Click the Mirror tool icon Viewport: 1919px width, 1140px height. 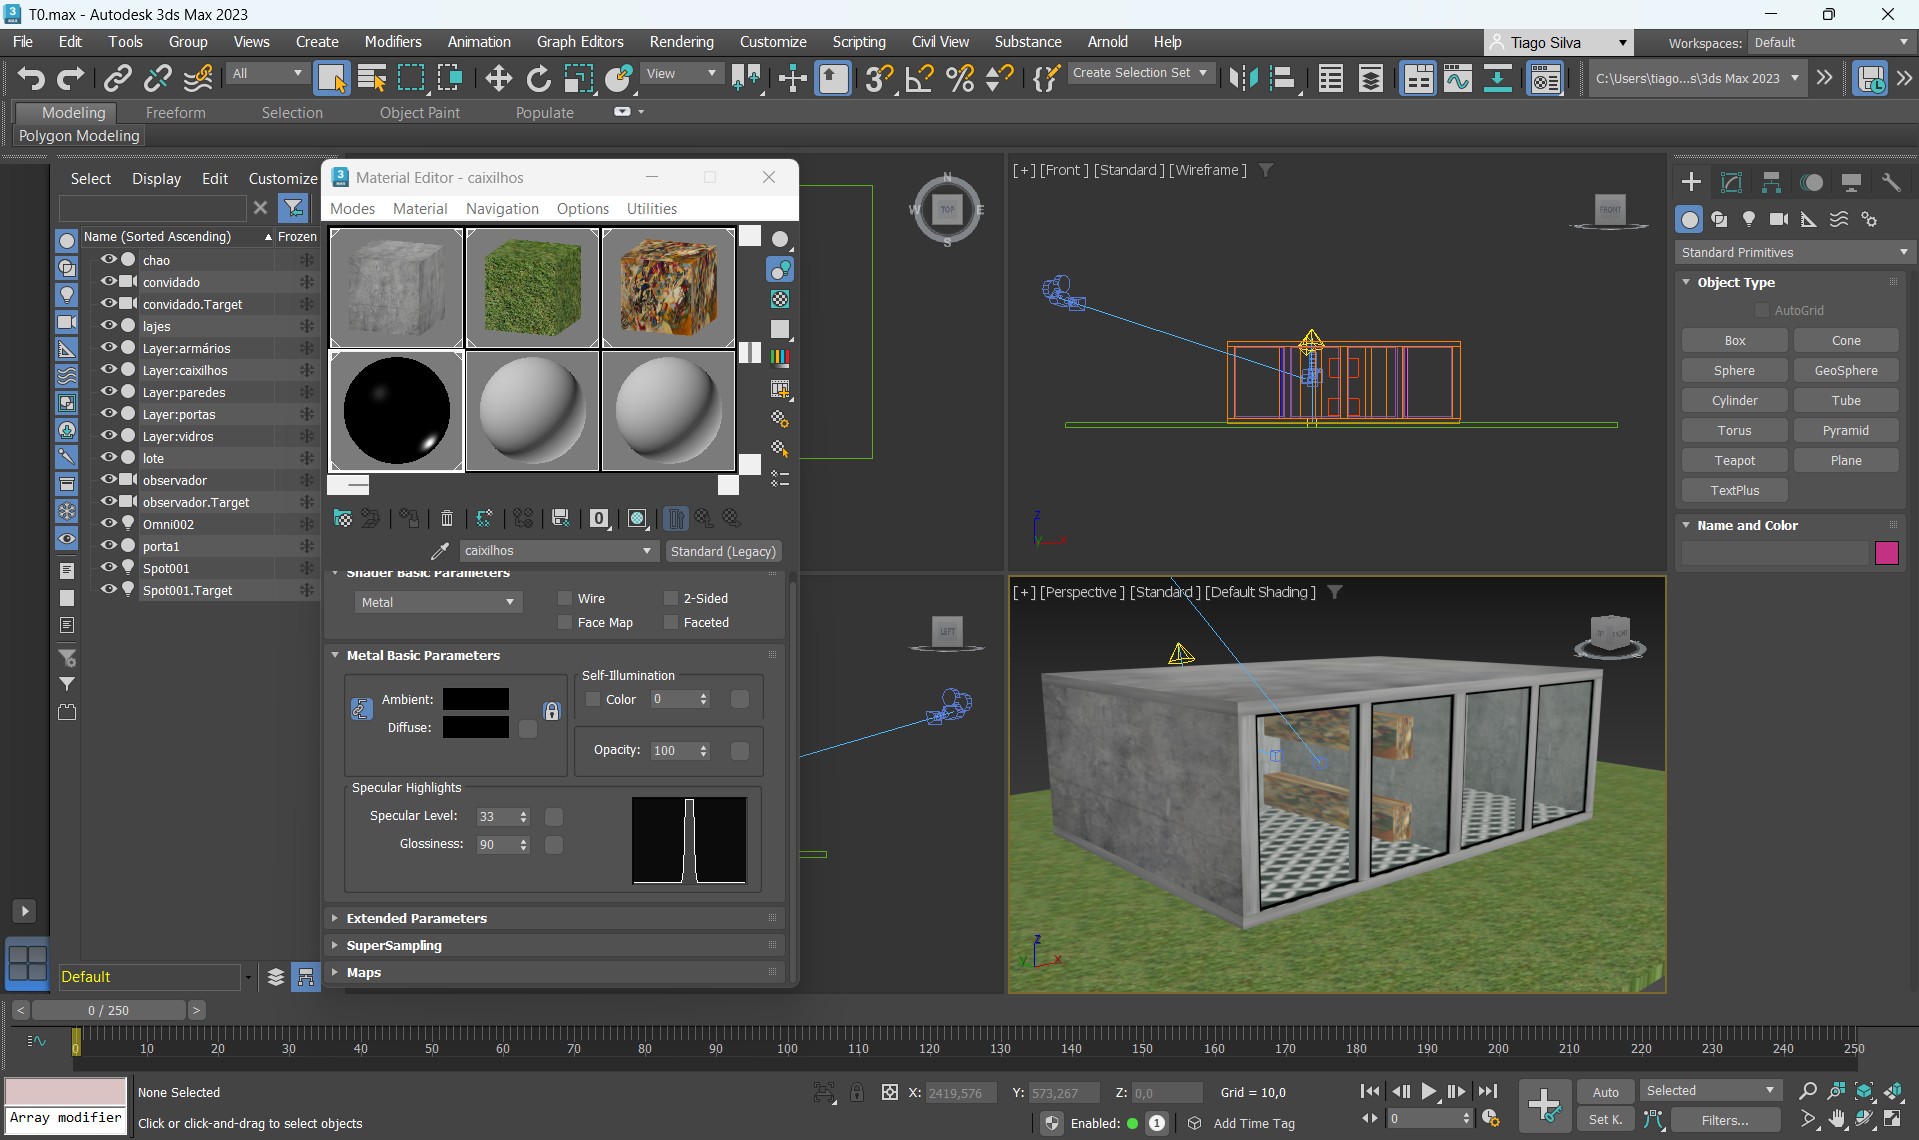point(1243,78)
